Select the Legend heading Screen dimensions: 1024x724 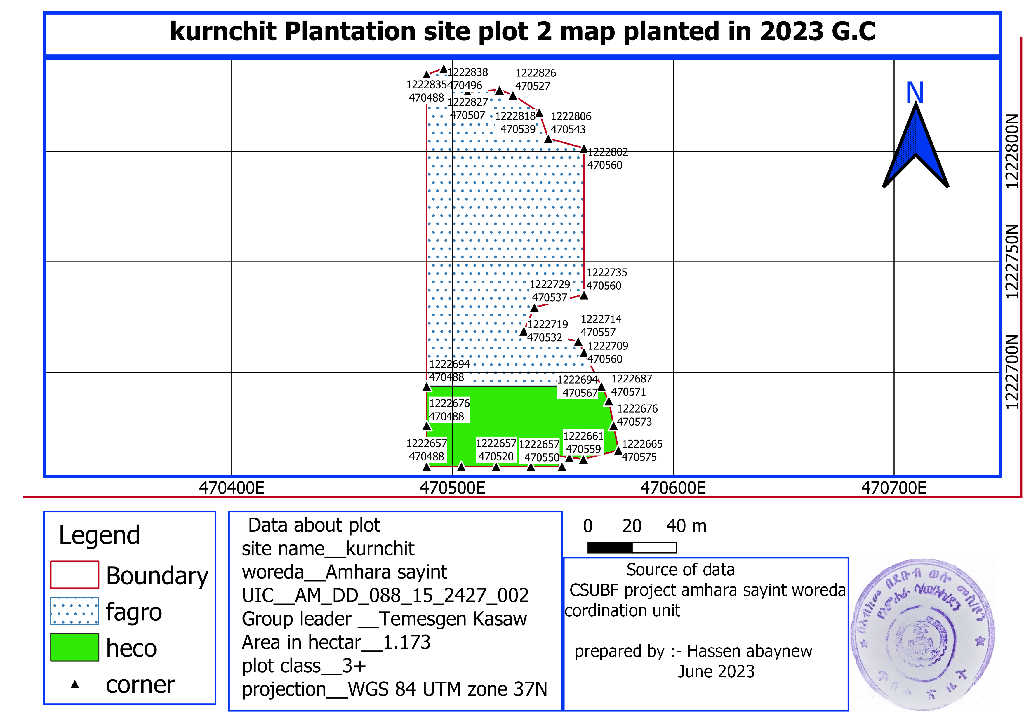pyautogui.click(x=99, y=535)
